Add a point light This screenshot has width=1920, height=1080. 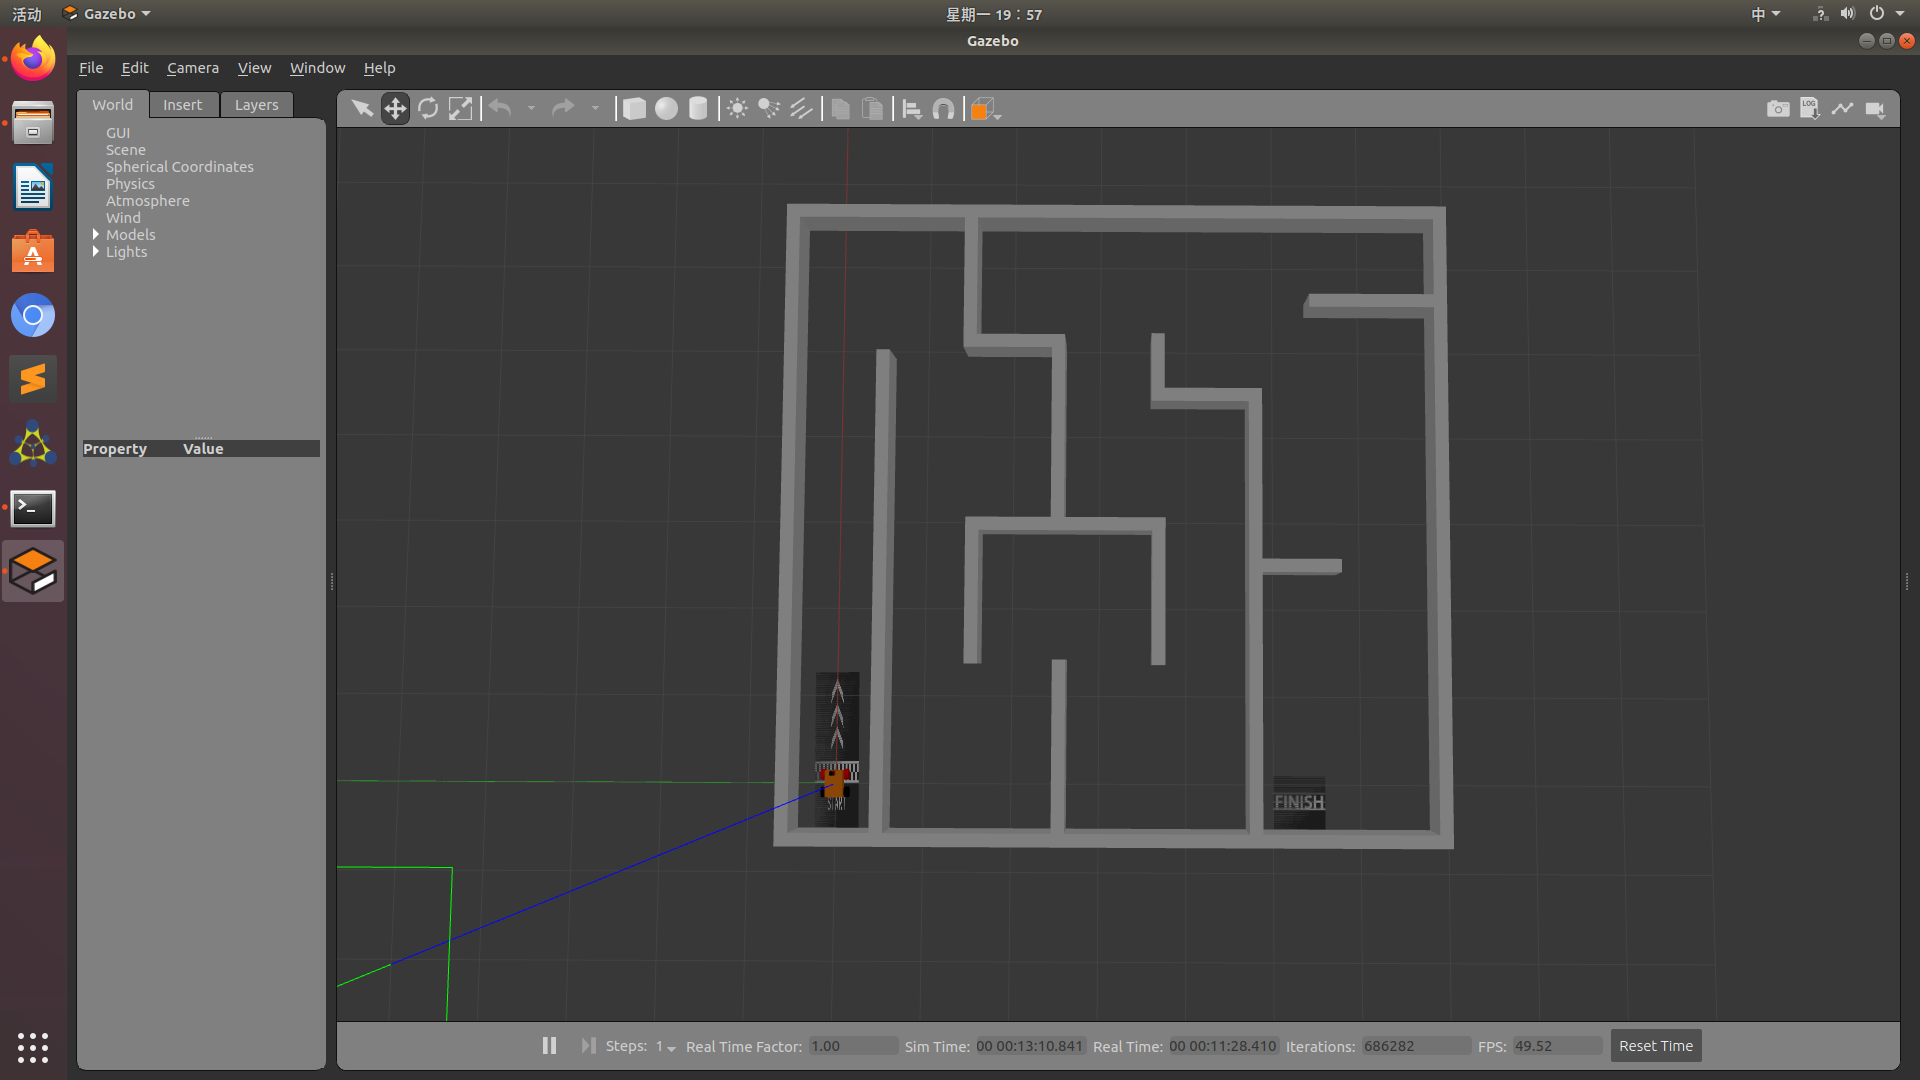pyautogui.click(x=737, y=108)
